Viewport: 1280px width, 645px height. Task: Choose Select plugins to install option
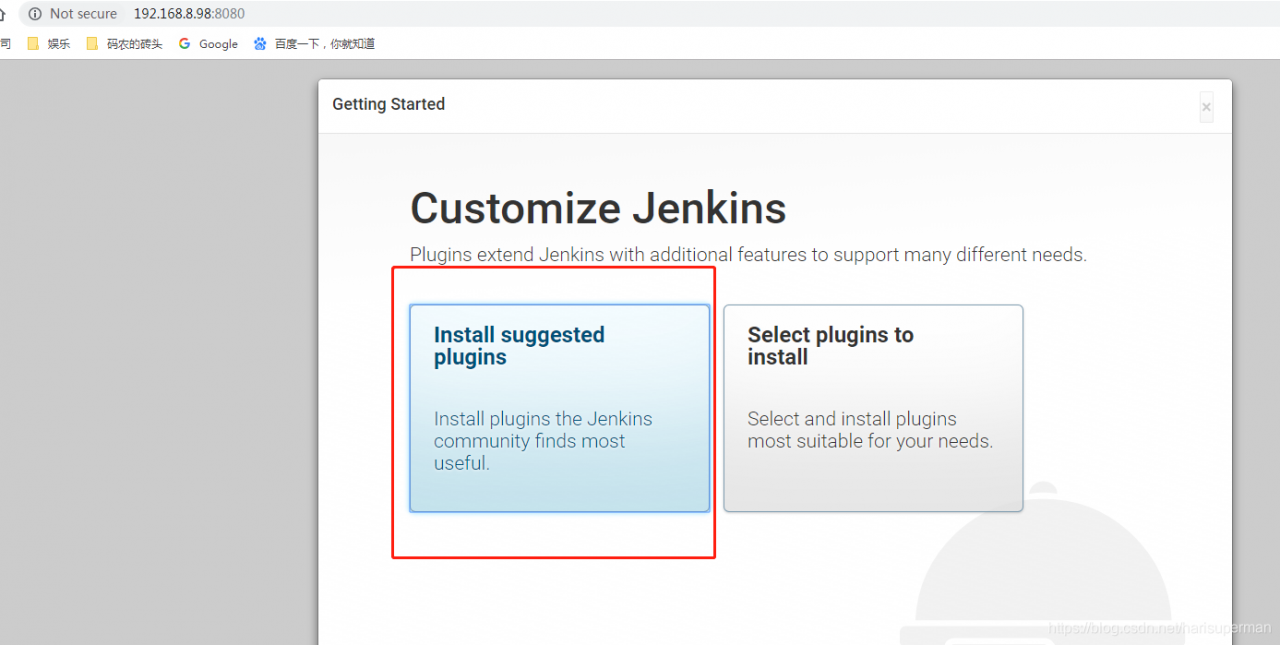(x=872, y=408)
